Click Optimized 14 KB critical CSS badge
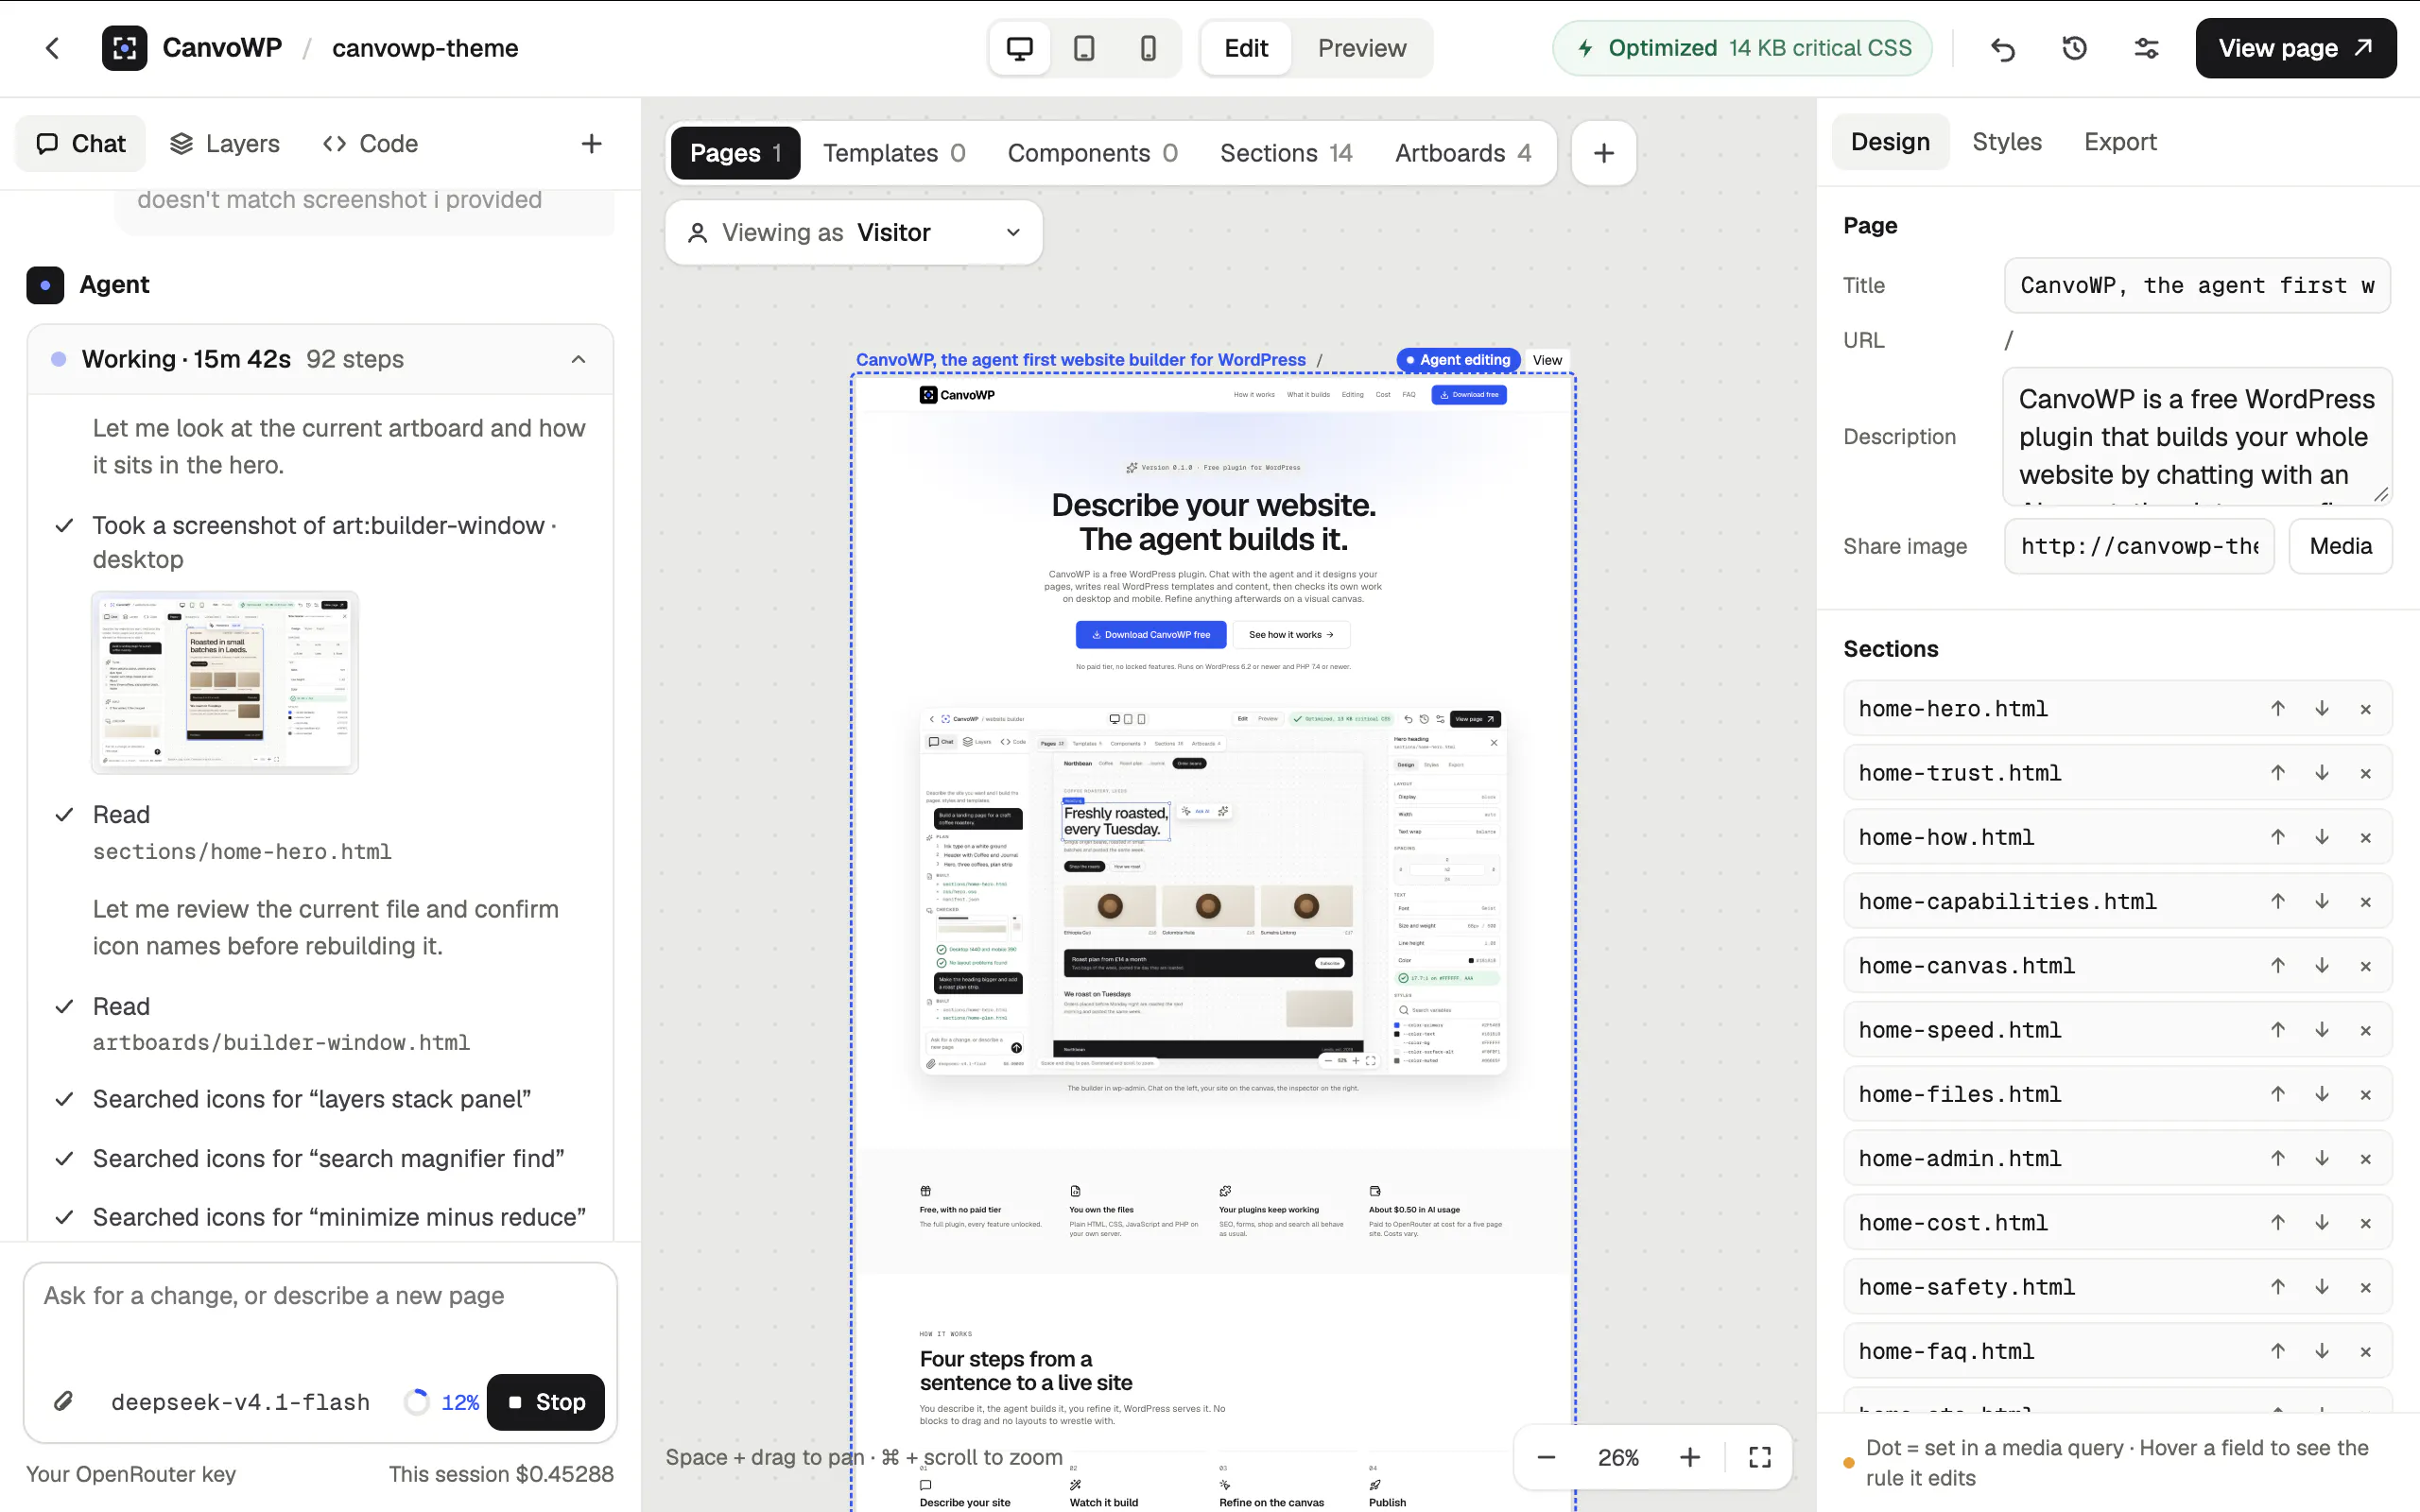 point(1743,48)
